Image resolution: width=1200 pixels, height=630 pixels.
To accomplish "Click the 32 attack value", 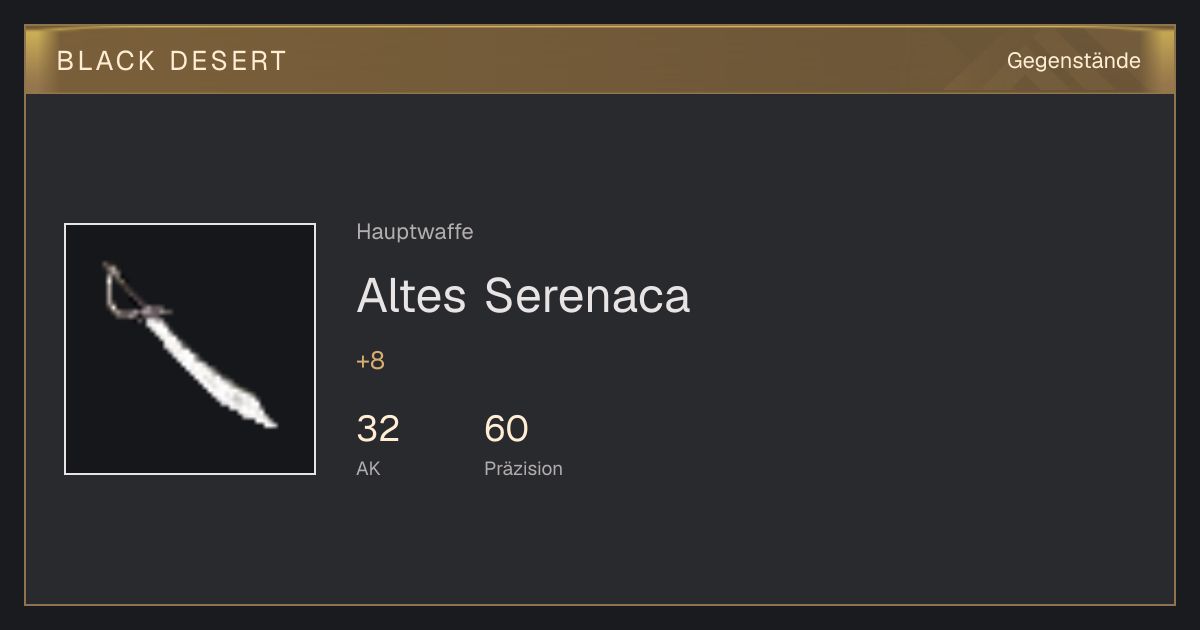I will (378, 429).
